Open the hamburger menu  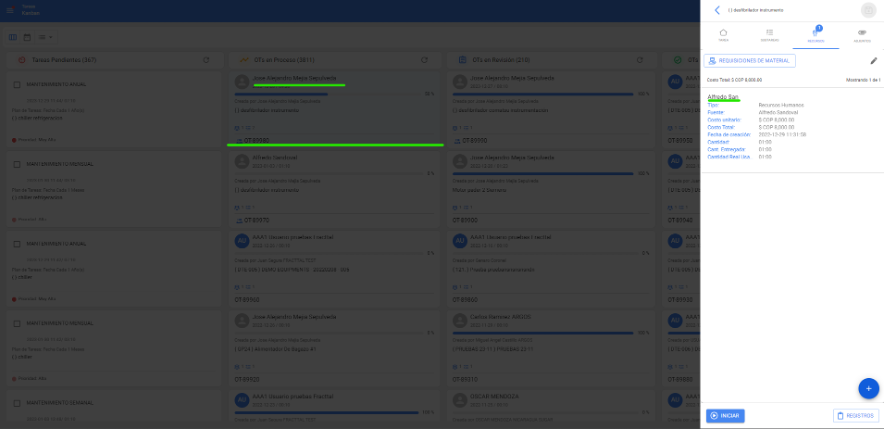[11, 9]
